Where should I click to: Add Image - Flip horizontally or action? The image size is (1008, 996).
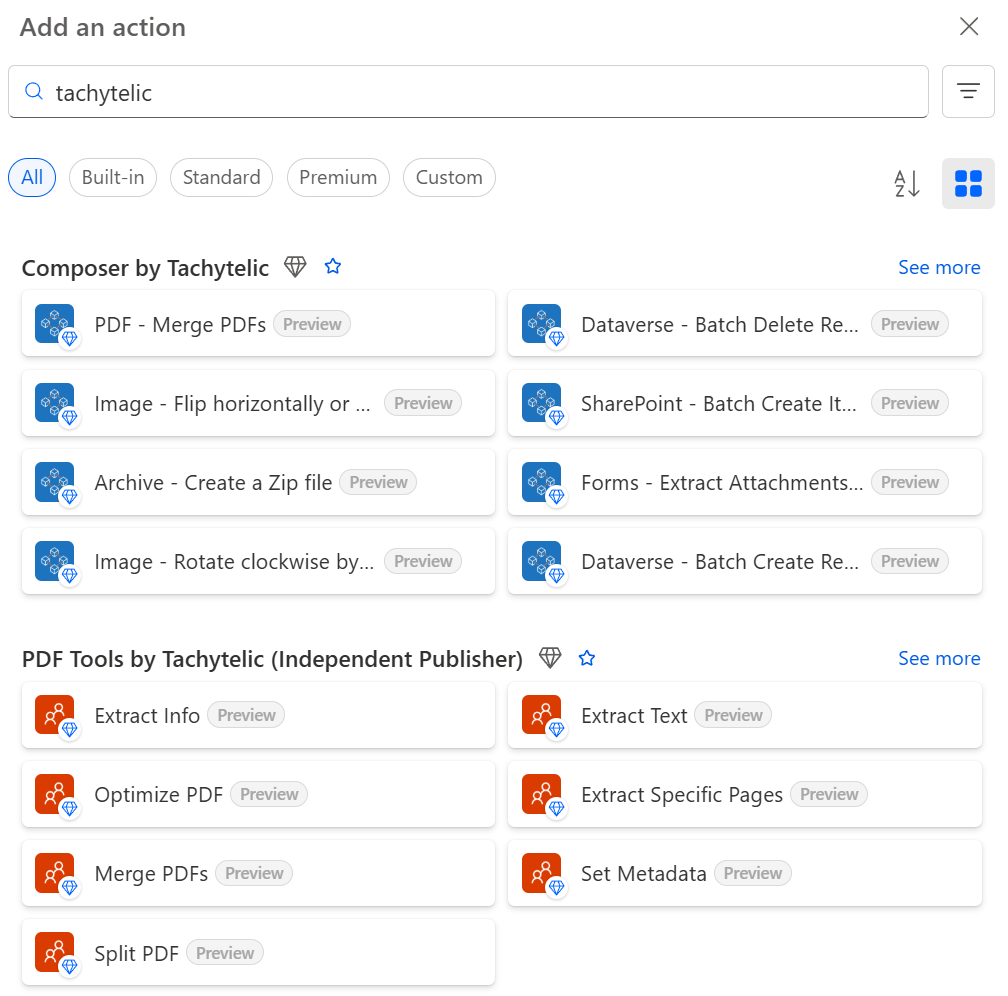tap(258, 403)
